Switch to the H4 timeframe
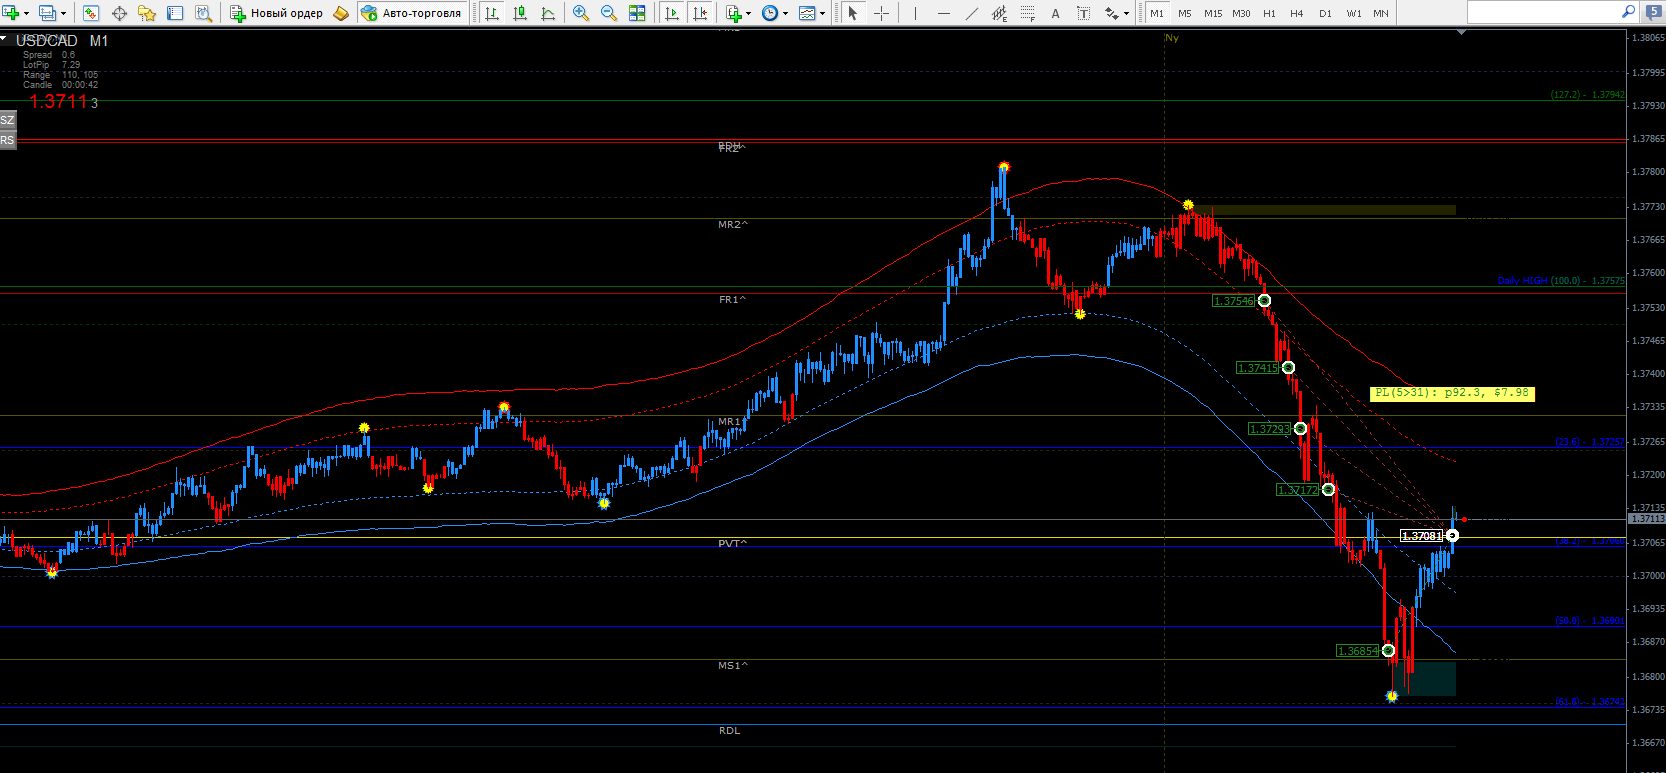This screenshot has height=773, width=1666. click(1297, 13)
